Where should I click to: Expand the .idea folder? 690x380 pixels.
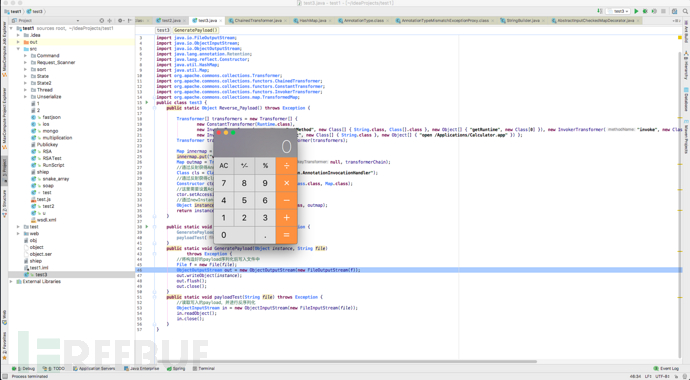18,35
